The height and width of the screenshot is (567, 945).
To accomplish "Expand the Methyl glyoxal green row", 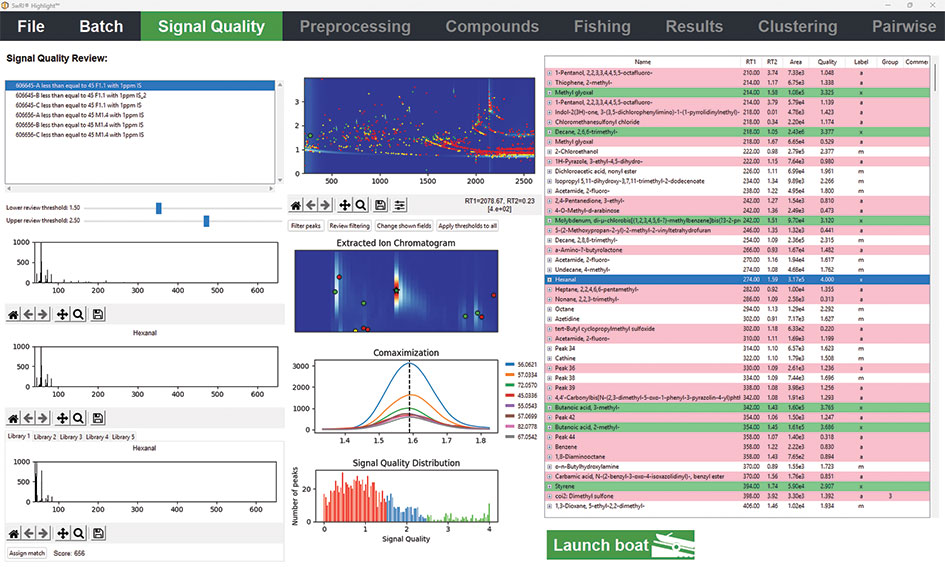I will coord(549,92).
